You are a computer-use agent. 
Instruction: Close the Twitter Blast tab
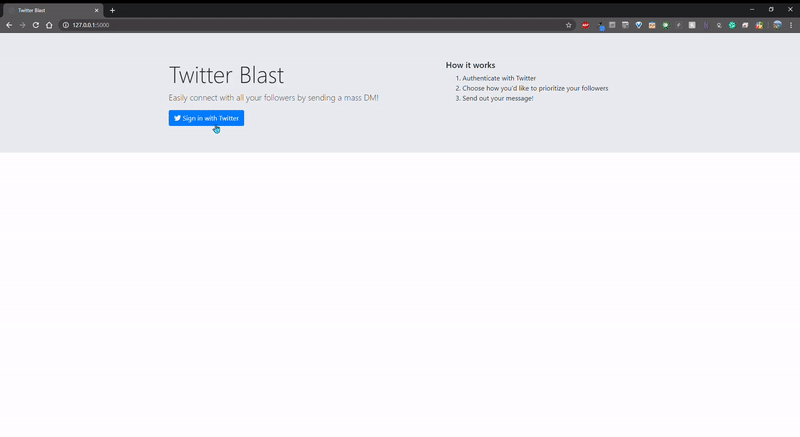(96, 10)
